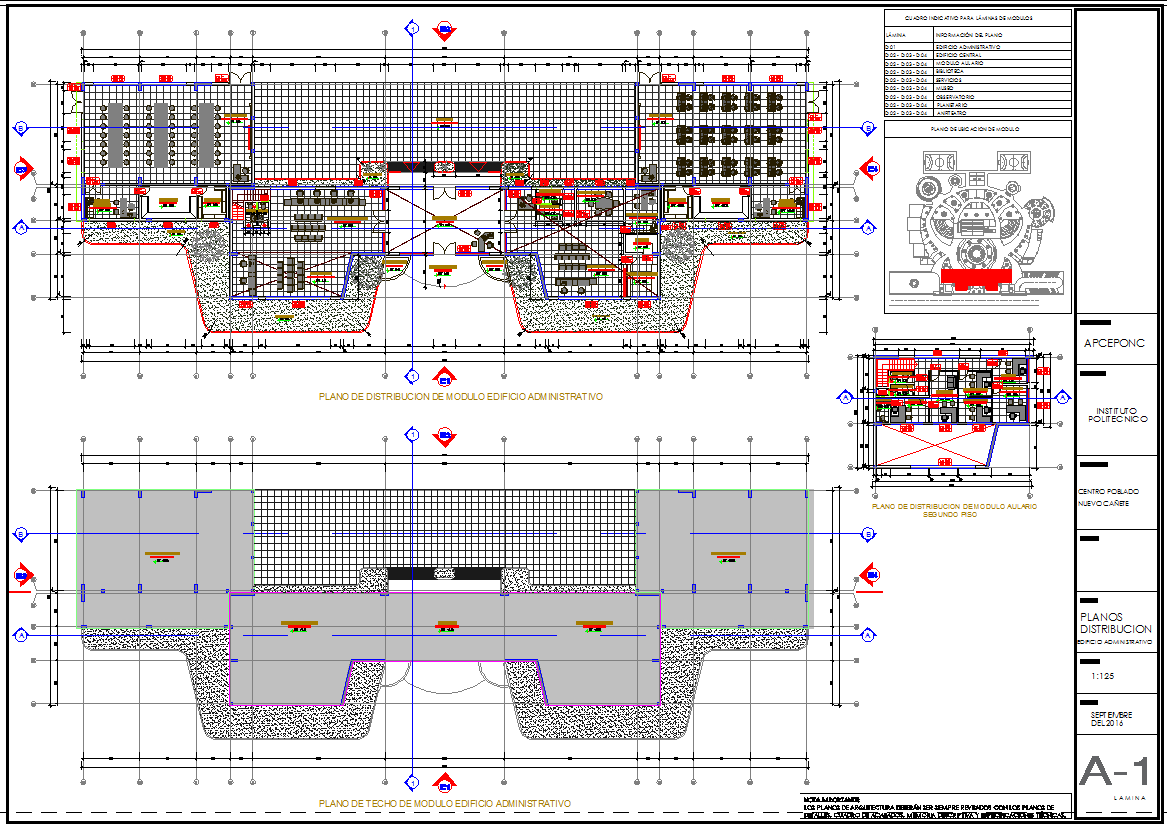The image size is (1167, 826).
Task: Click the SEPTIEMBRE DEL 2016 date text
Action: pyautogui.click(x=1109, y=719)
